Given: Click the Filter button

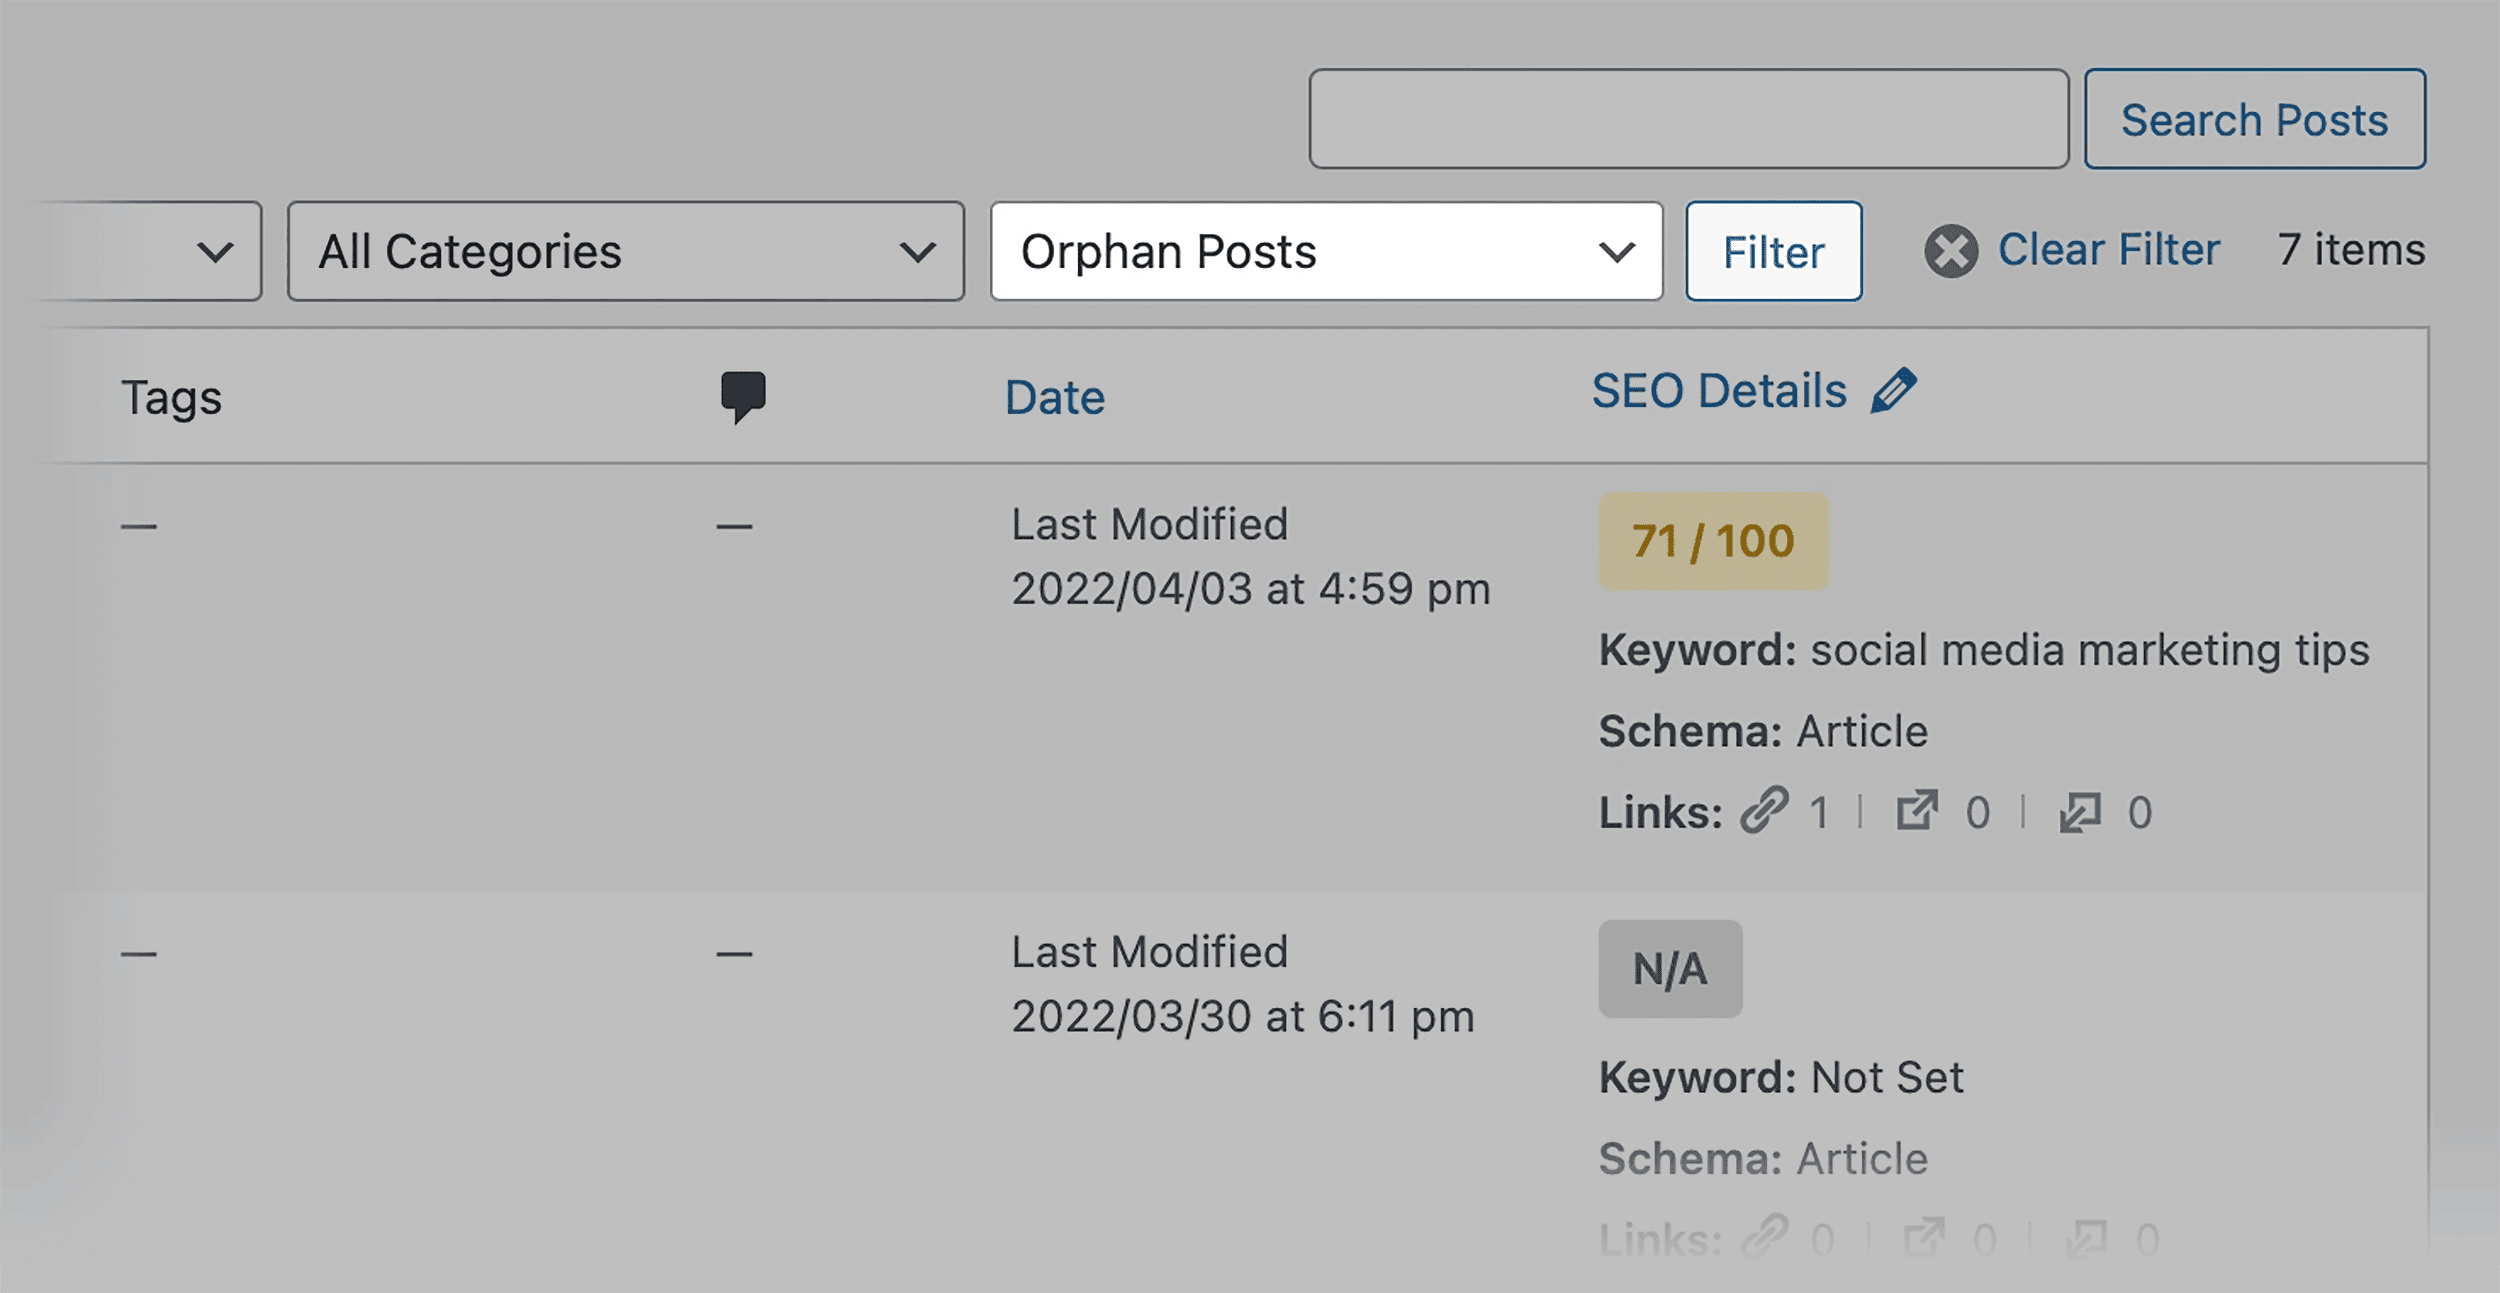Looking at the screenshot, I should coord(1773,251).
